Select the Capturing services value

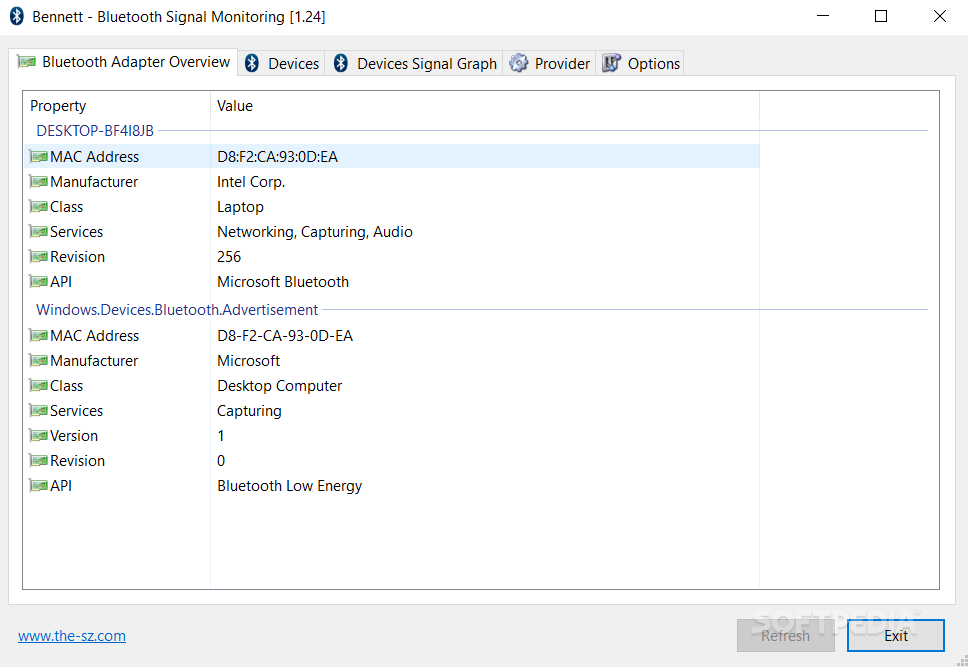pyautogui.click(x=249, y=411)
